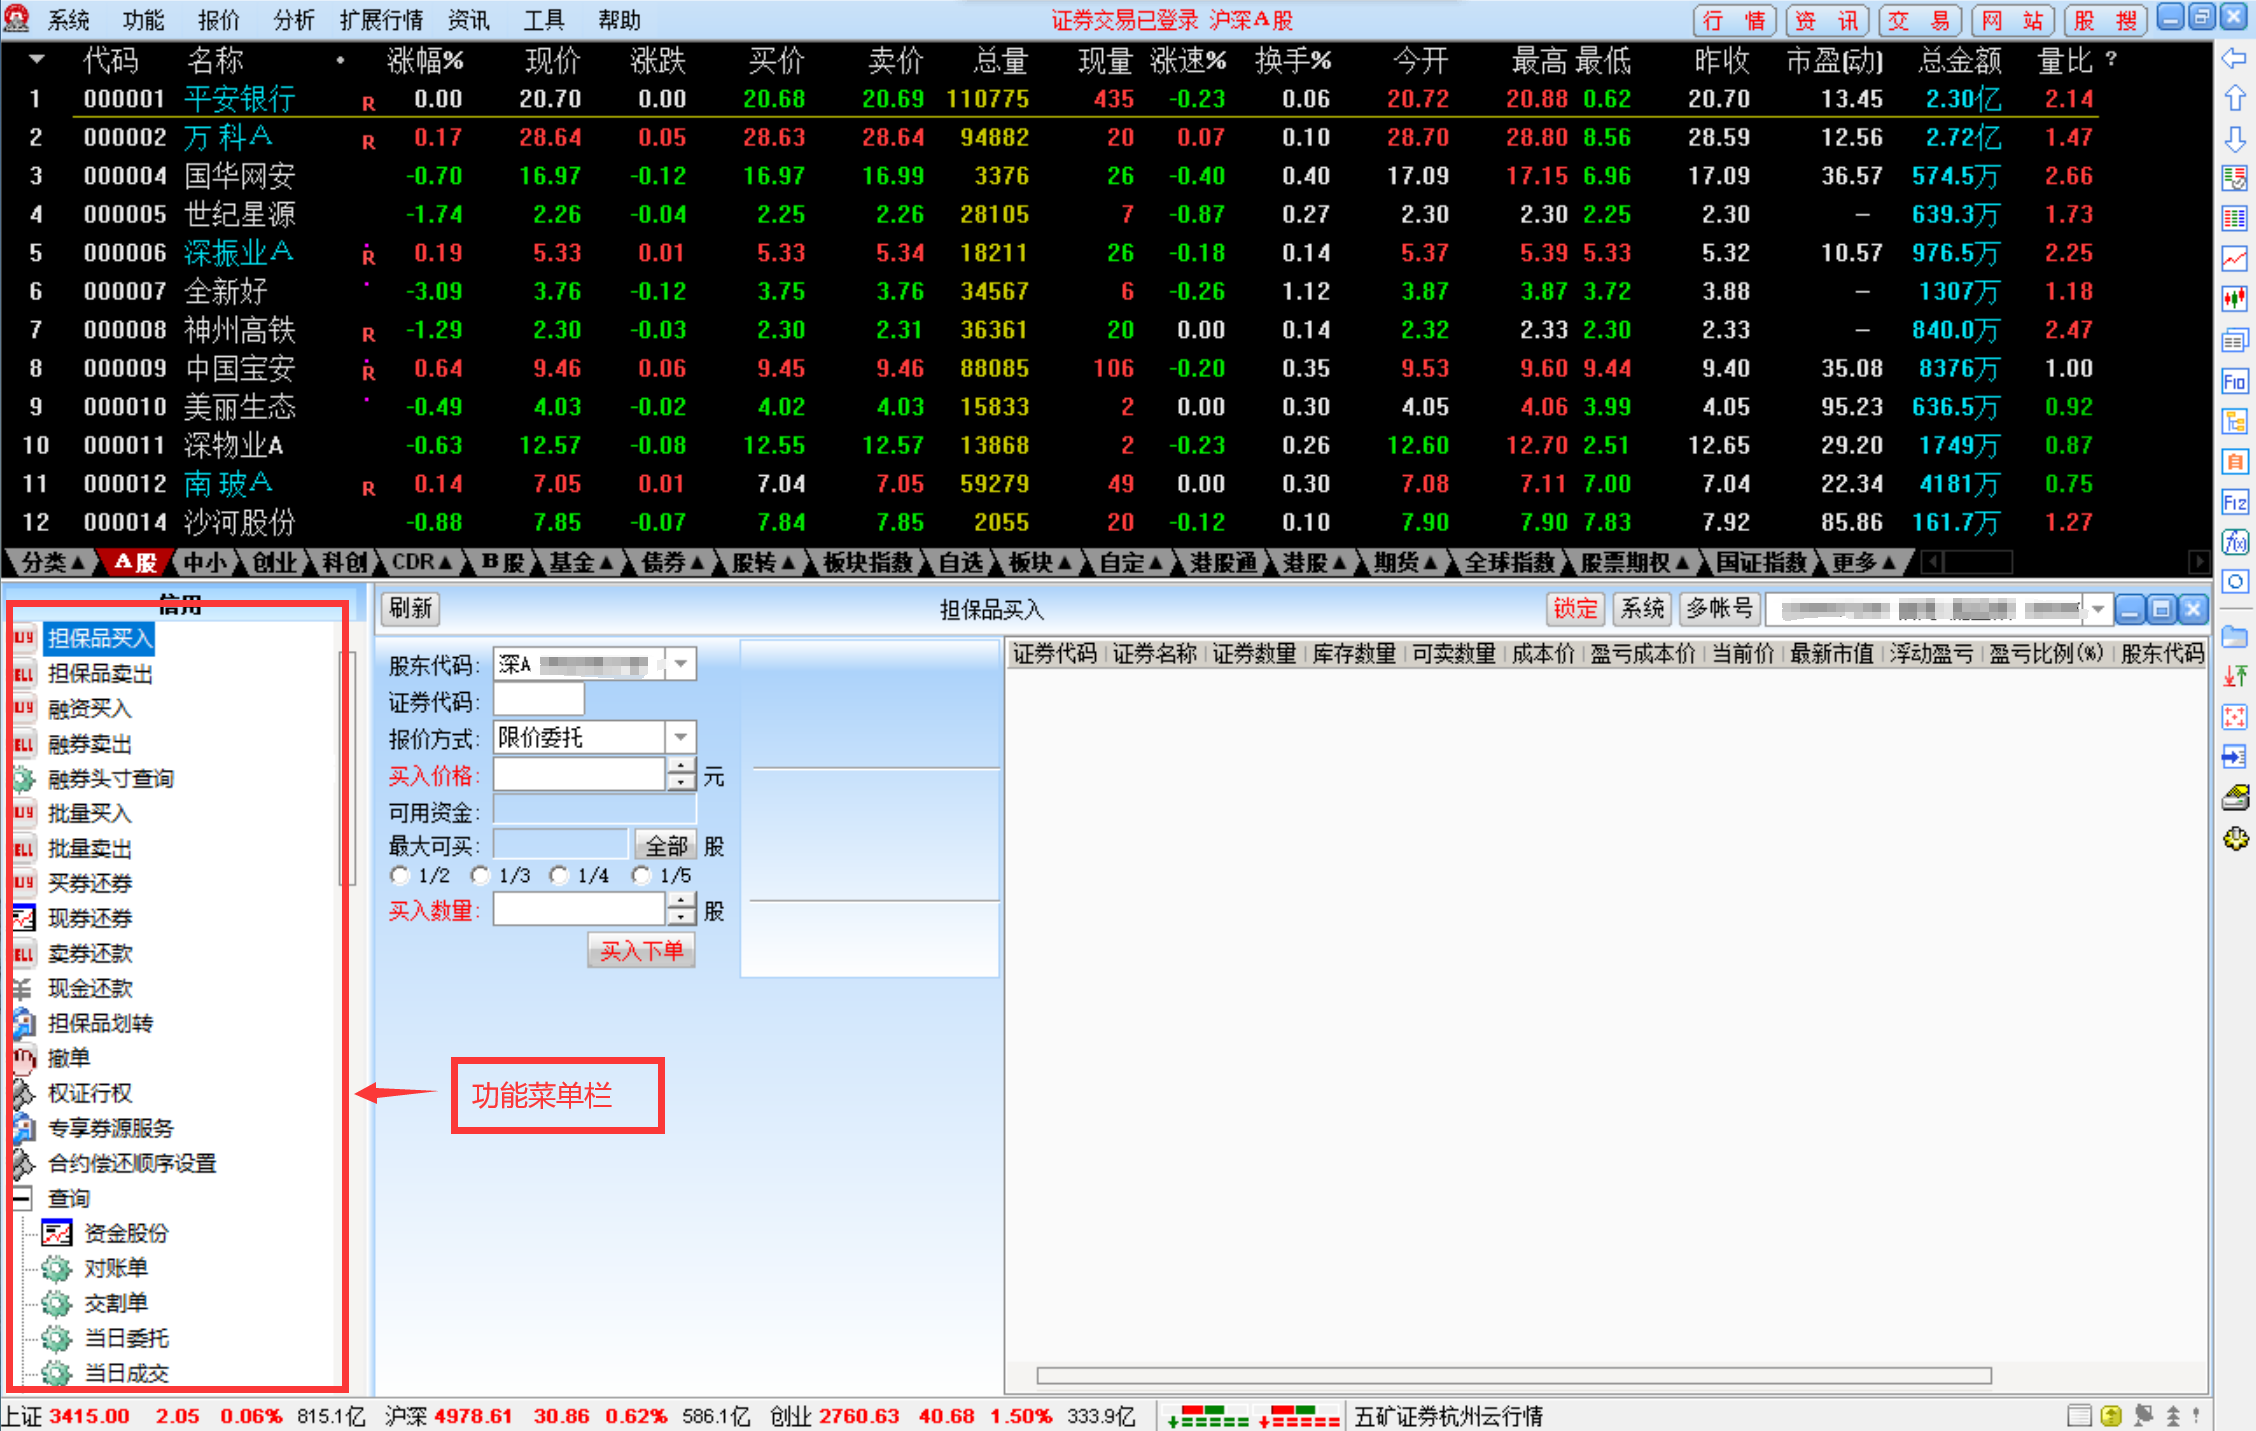Click the yellow status icon in bottom-right tray
The height and width of the screenshot is (1431, 2256).
point(2111,1416)
